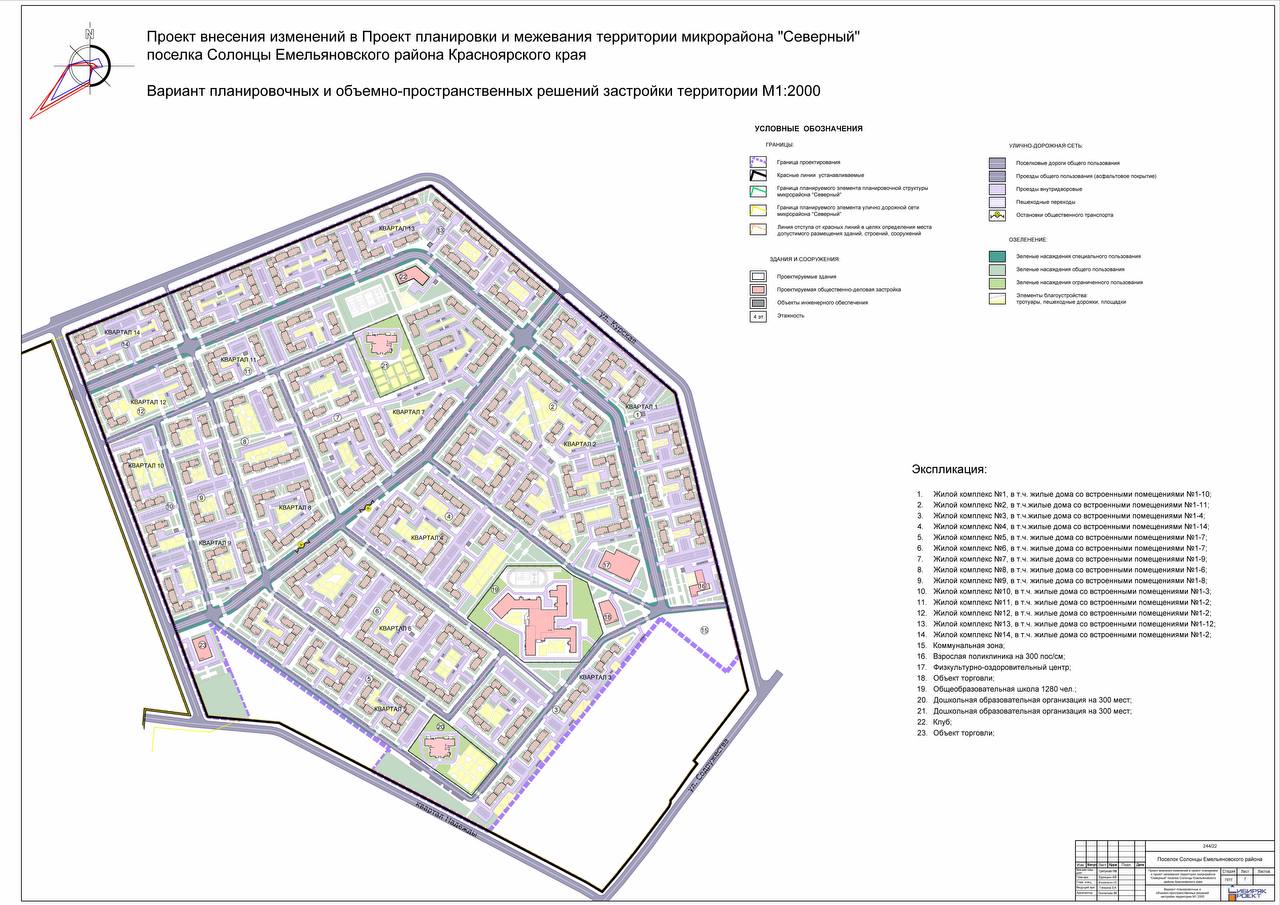Click the 'КВАРТАЛ 10' map label

coord(146,466)
